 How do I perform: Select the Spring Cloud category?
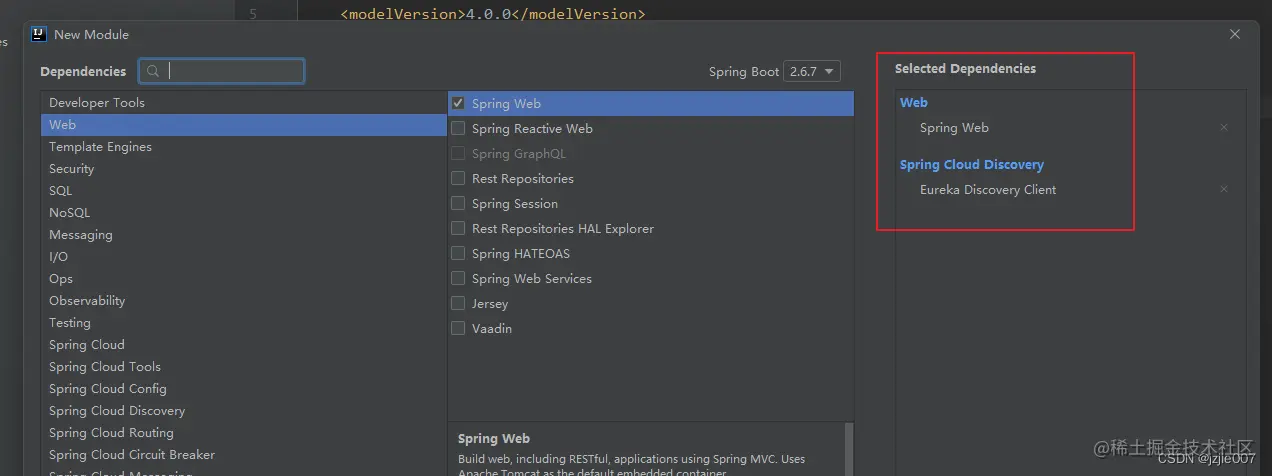click(x=244, y=345)
